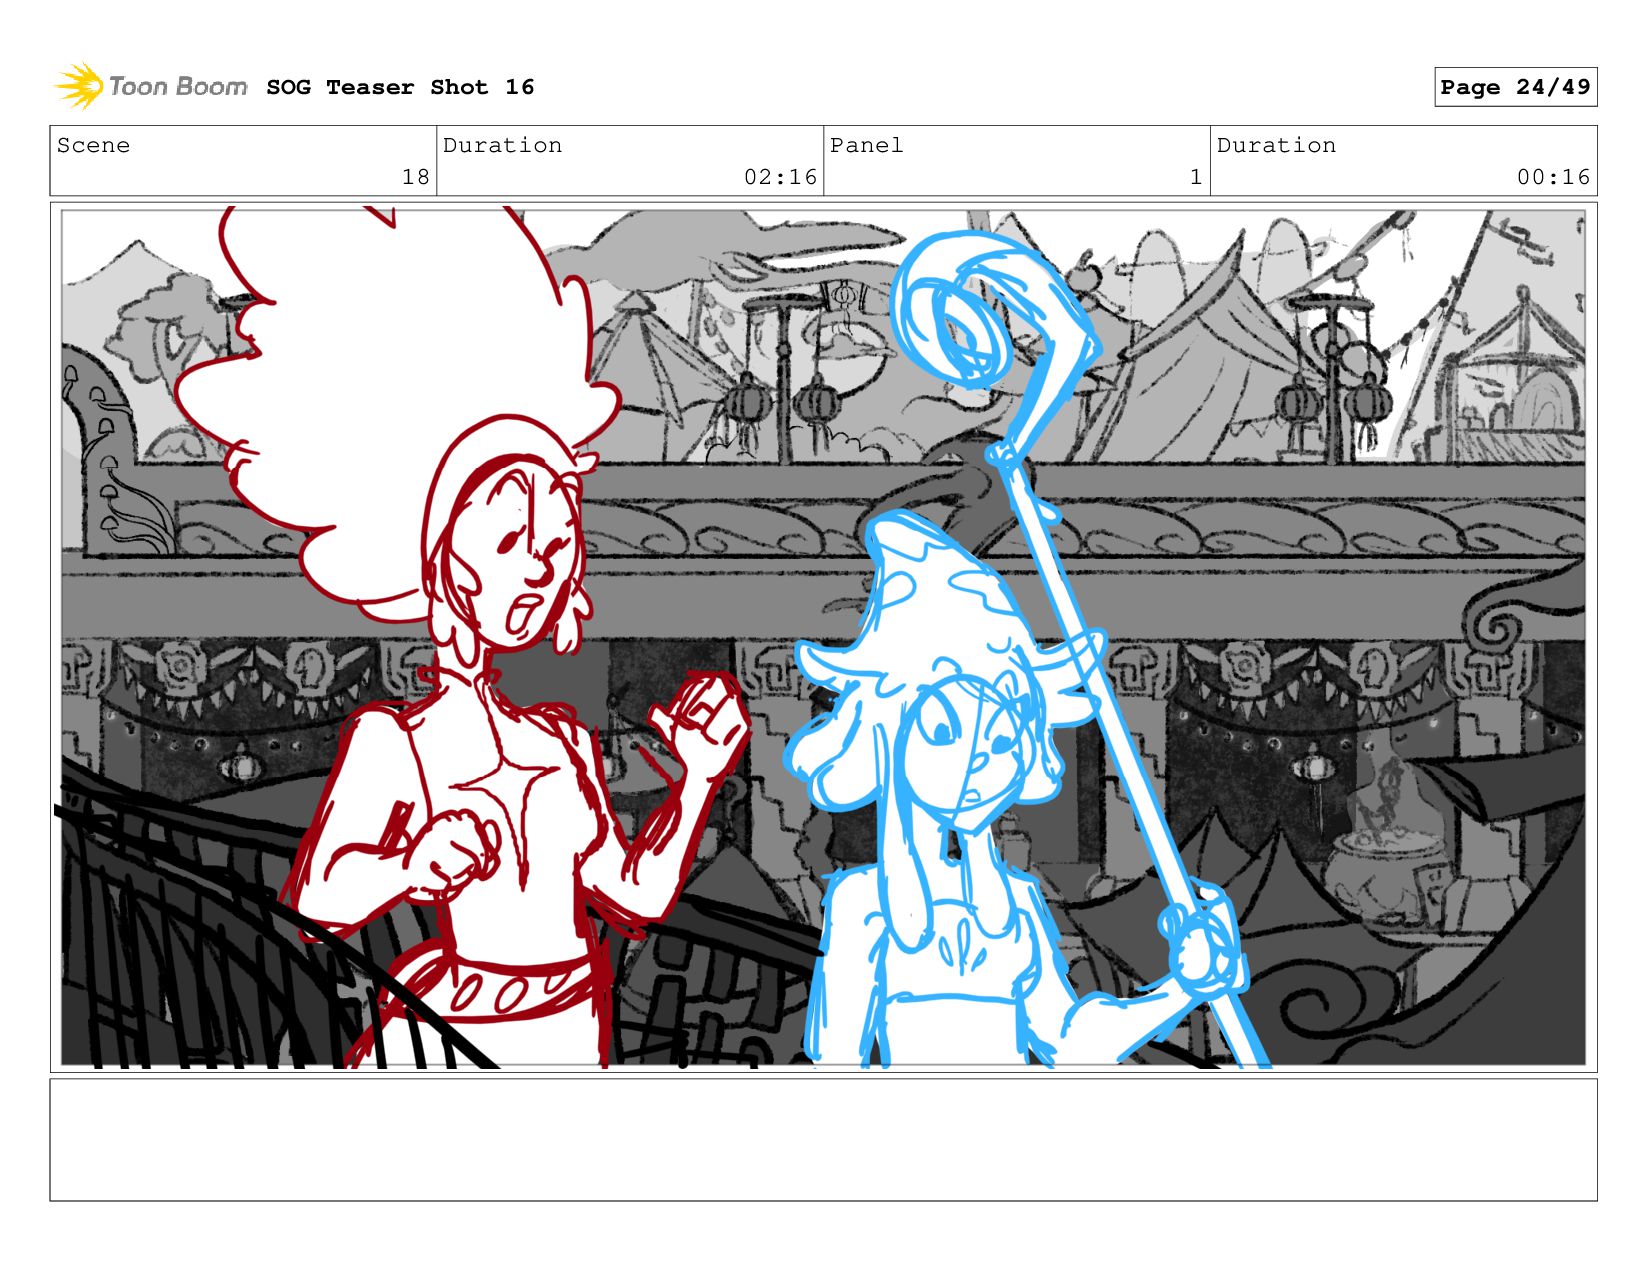Screen dimensions: 1648x1276
Task: Click the panel duration value '00:16'
Action: click(x=1553, y=177)
